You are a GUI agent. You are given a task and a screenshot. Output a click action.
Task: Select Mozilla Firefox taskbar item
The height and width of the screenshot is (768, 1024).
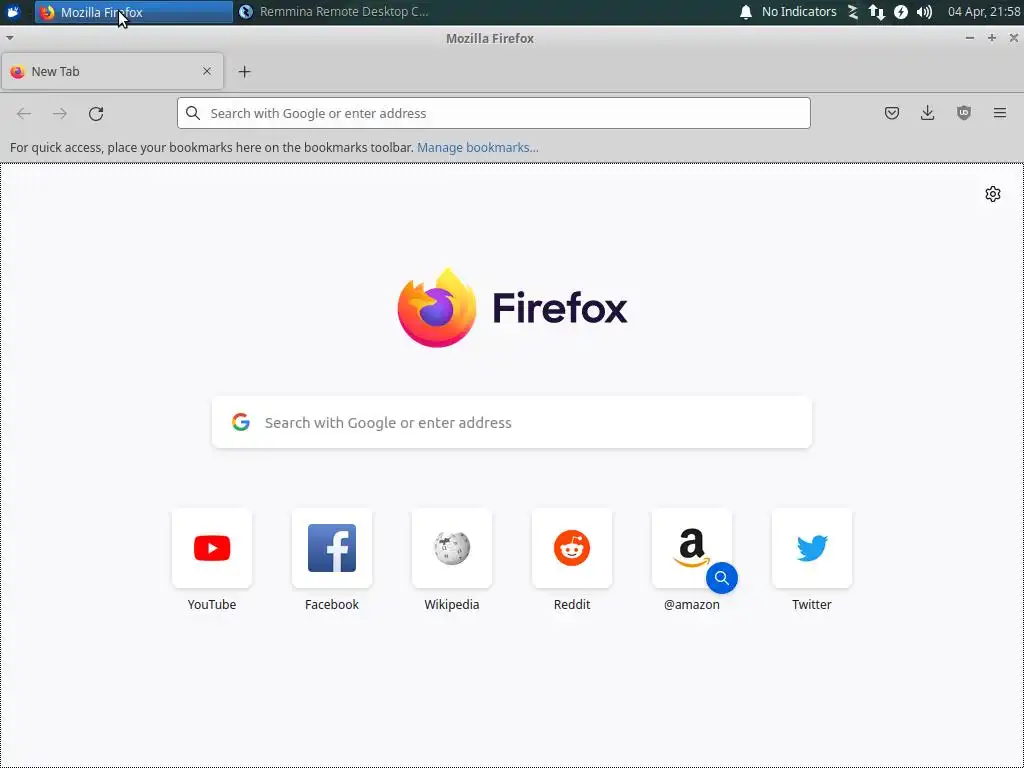(134, 12)
